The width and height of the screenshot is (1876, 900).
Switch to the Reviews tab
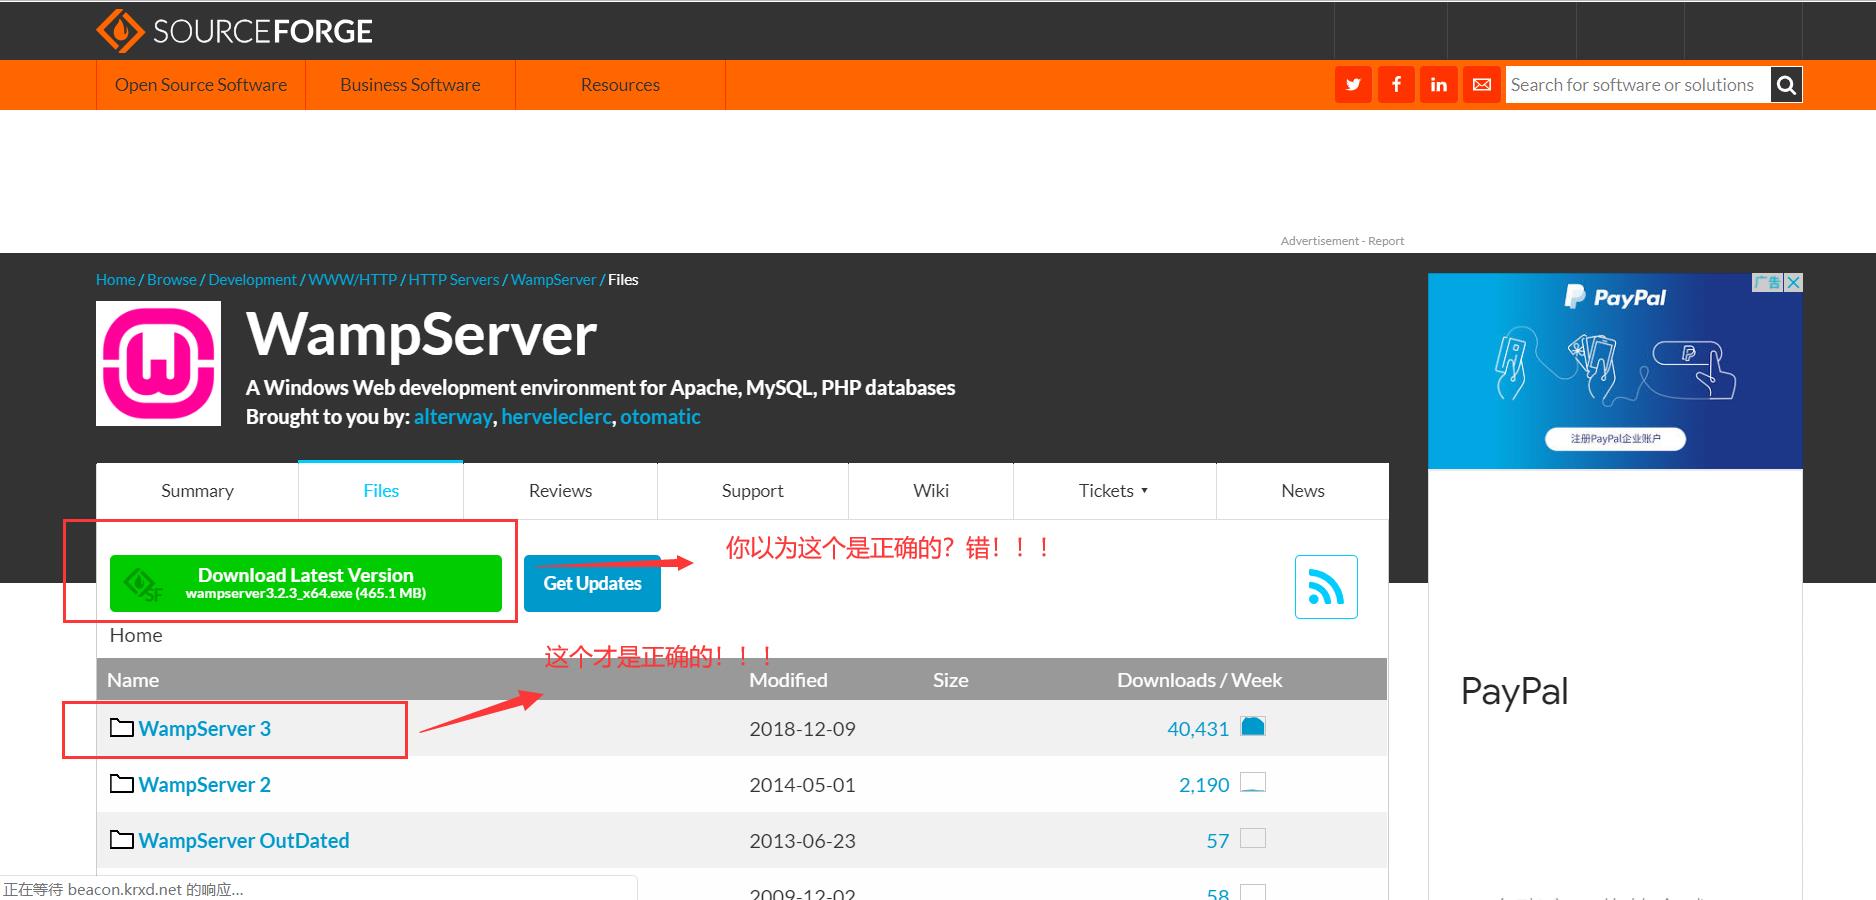tap(560, 491)
